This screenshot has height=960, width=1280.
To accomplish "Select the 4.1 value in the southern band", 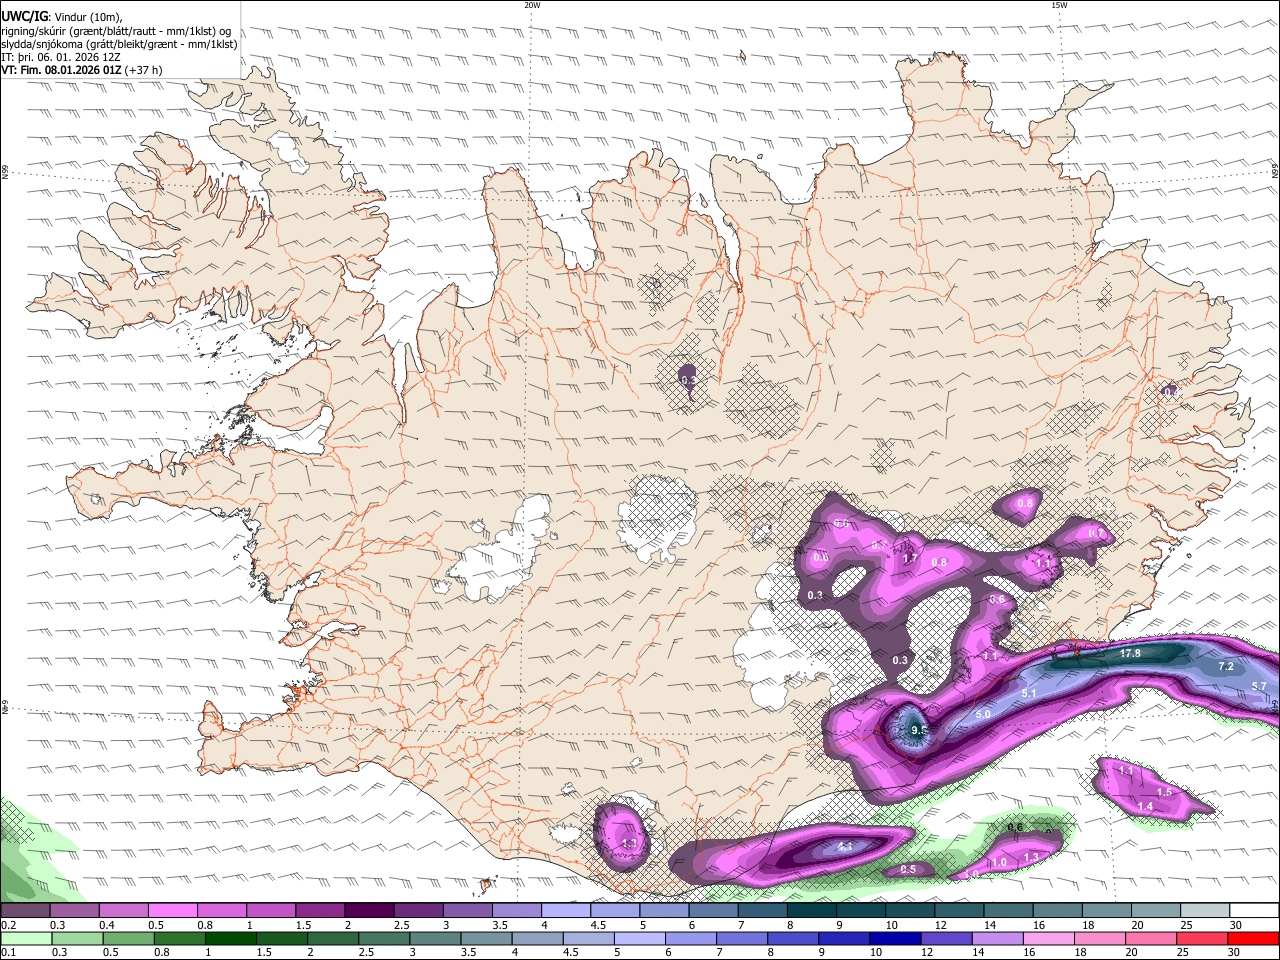I will 845,847.
